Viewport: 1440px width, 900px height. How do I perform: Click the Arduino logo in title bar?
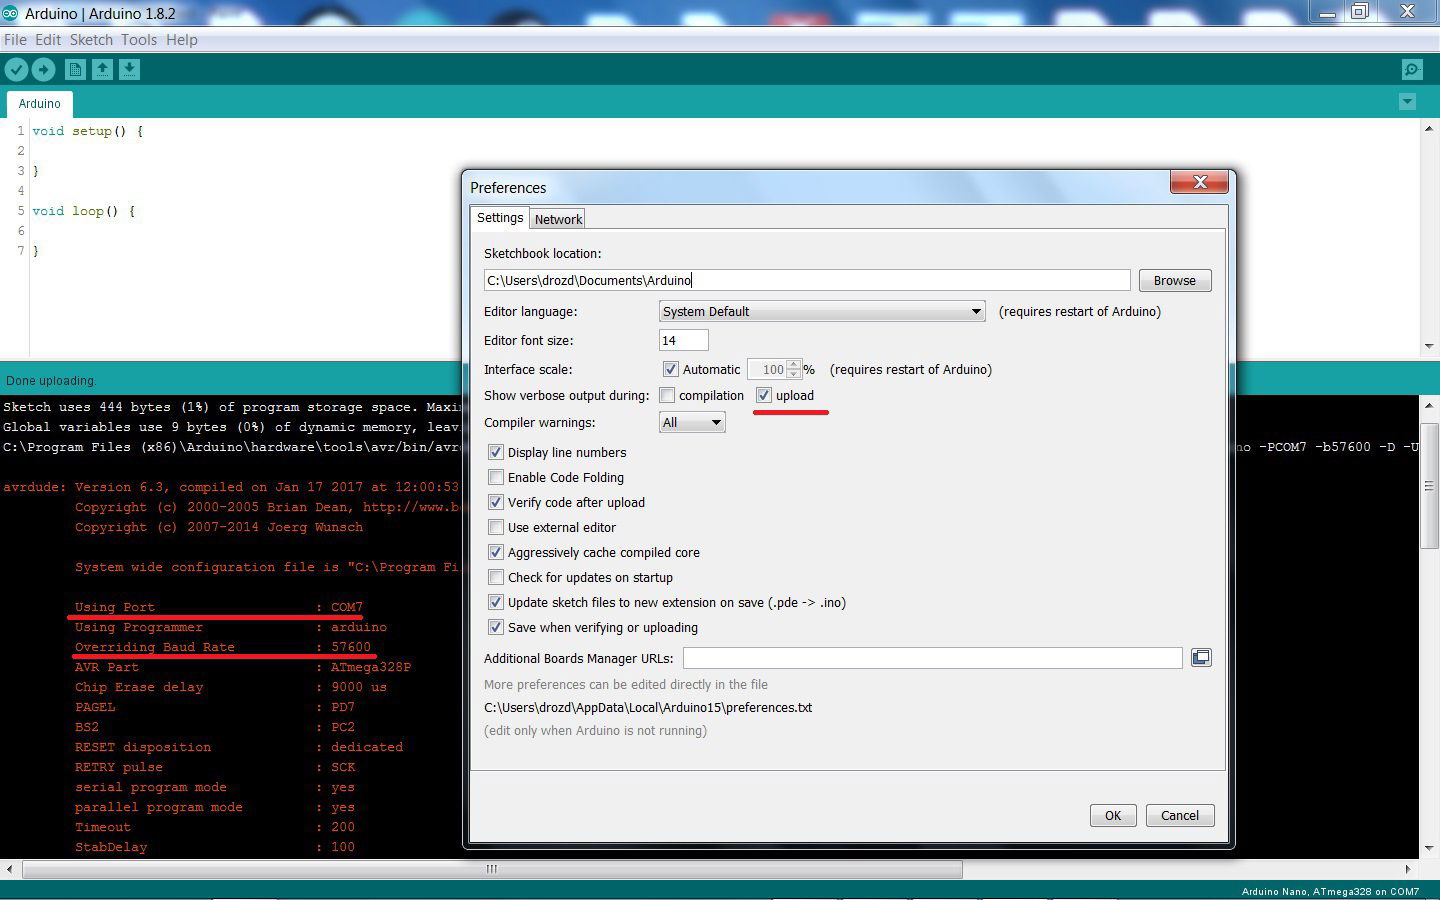[10, 13]
